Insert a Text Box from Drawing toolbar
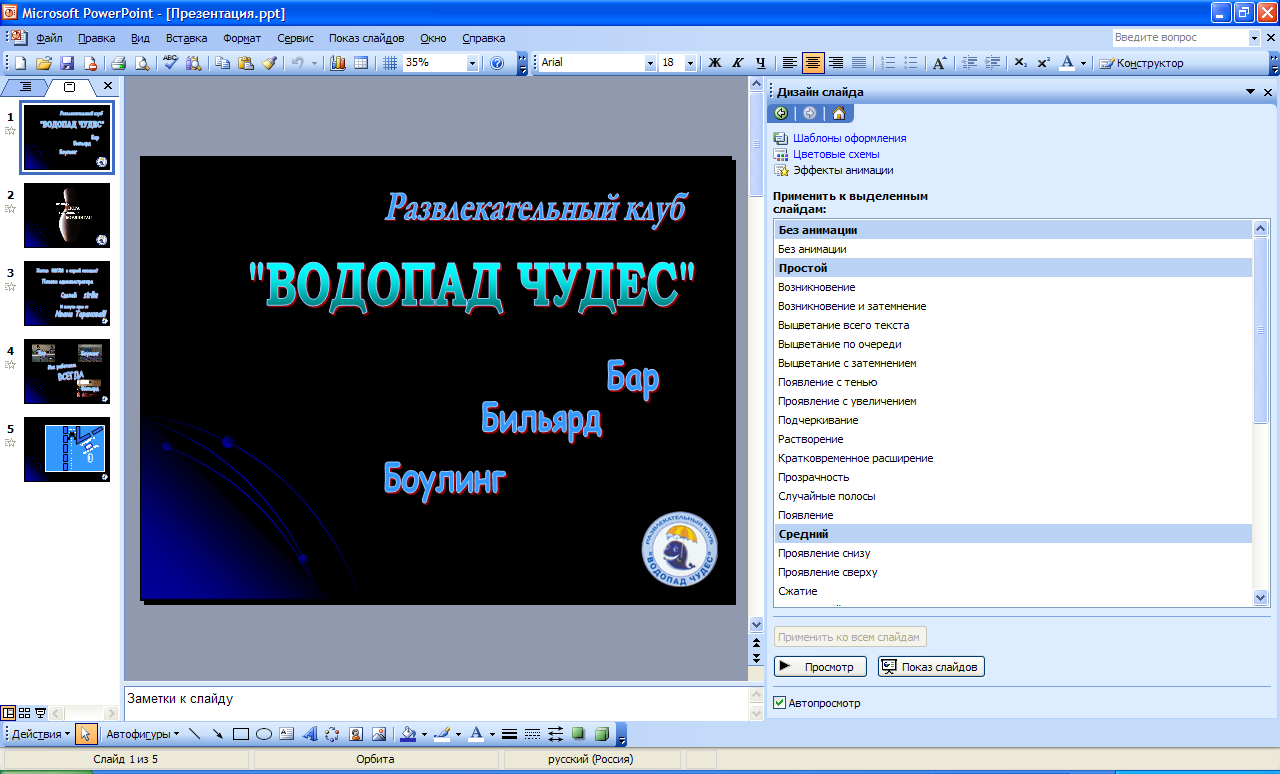This screenshot has width=1280, height=774. (x=286, y=734)
